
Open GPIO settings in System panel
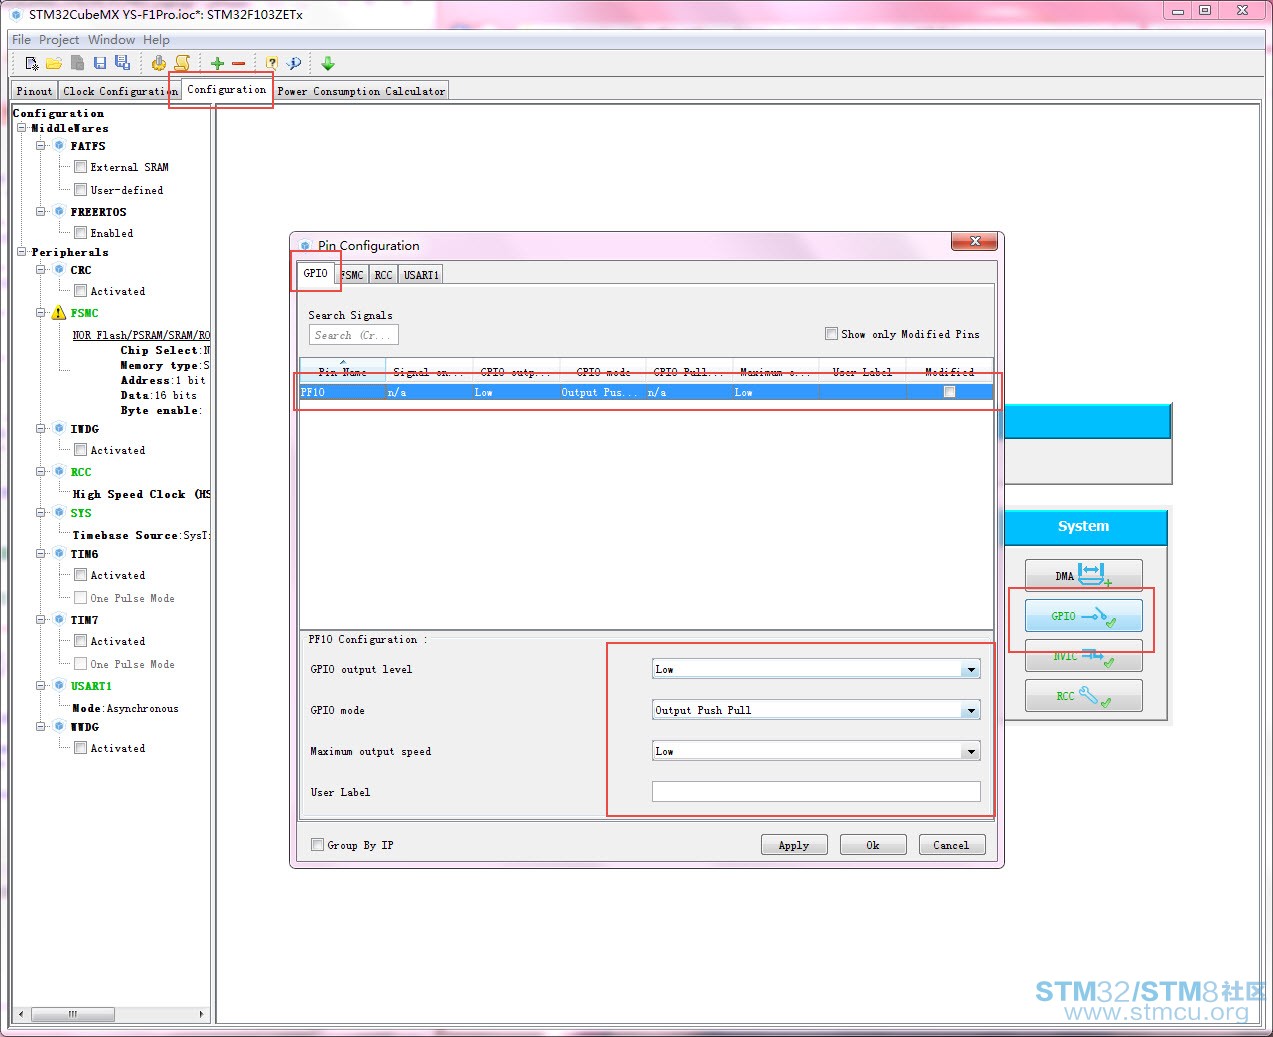click(x=1083, y=616)
